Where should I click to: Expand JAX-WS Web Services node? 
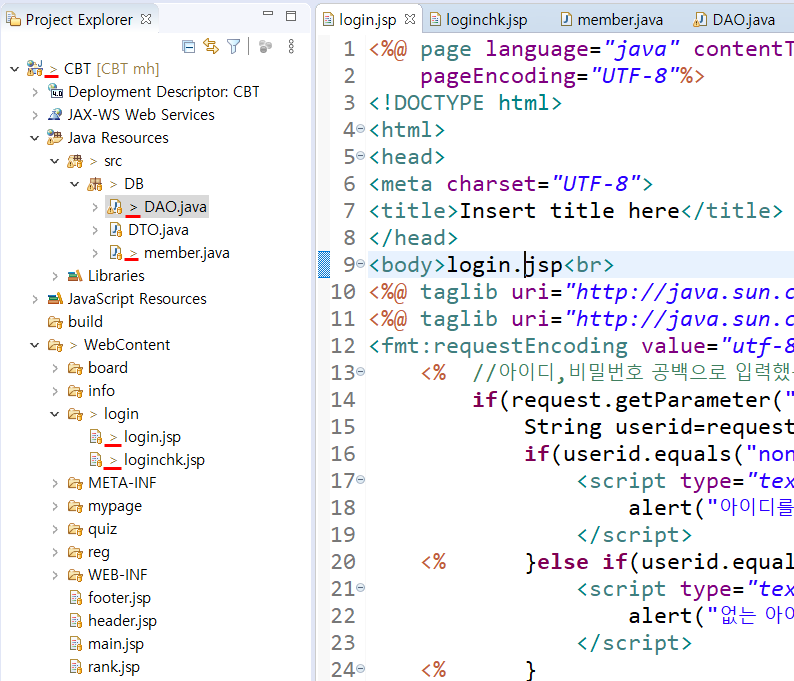[34, 115]
